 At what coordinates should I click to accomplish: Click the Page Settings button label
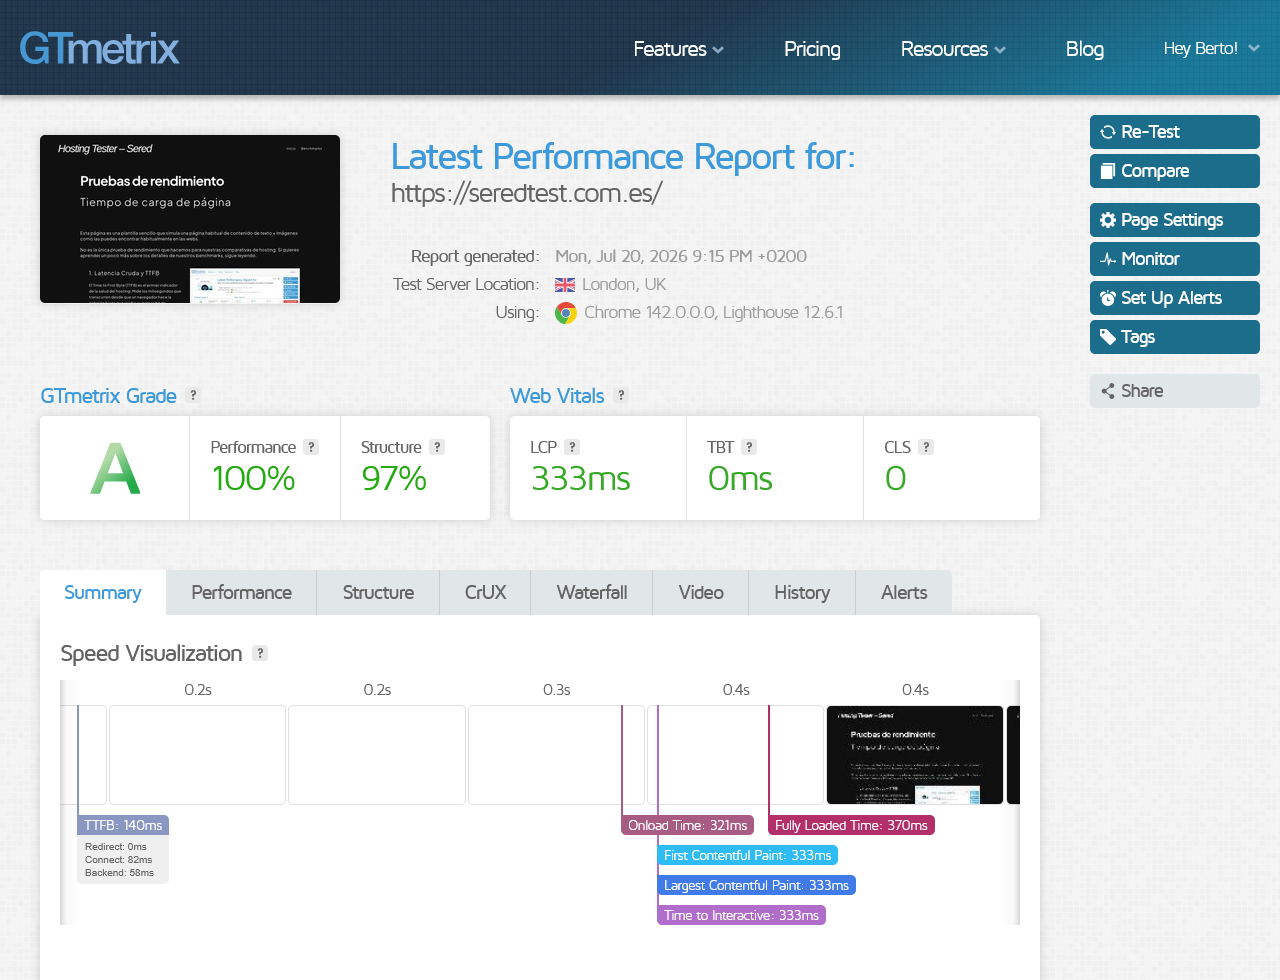1172,220
